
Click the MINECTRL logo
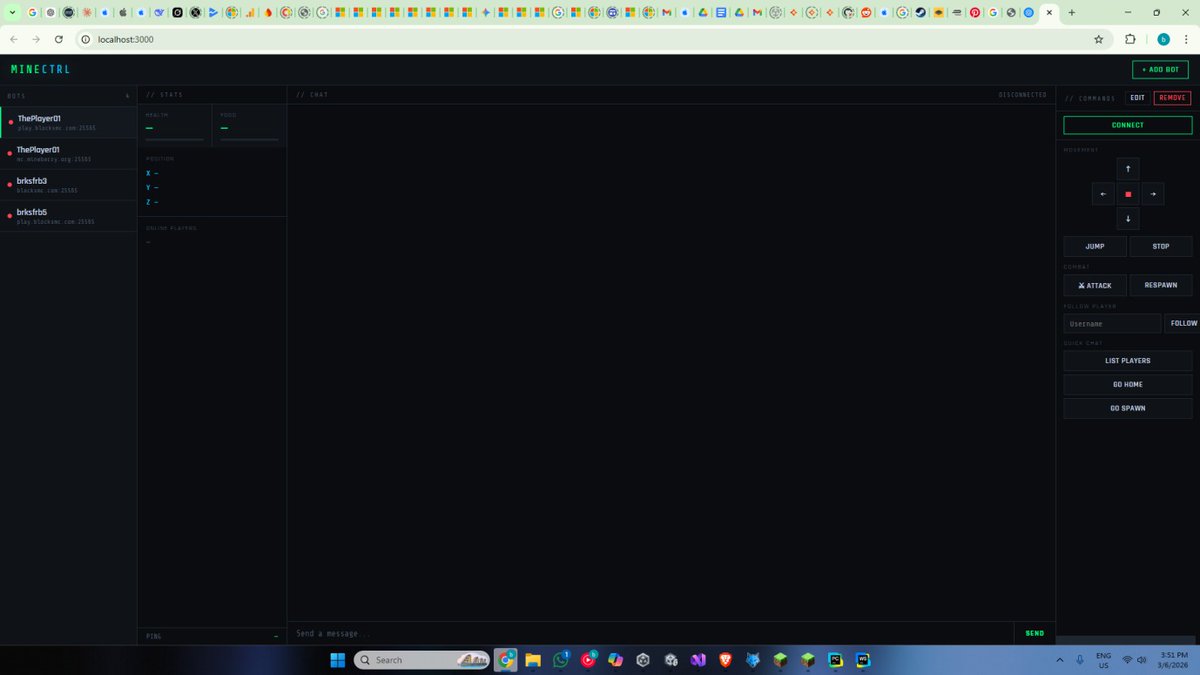(40, 70)
